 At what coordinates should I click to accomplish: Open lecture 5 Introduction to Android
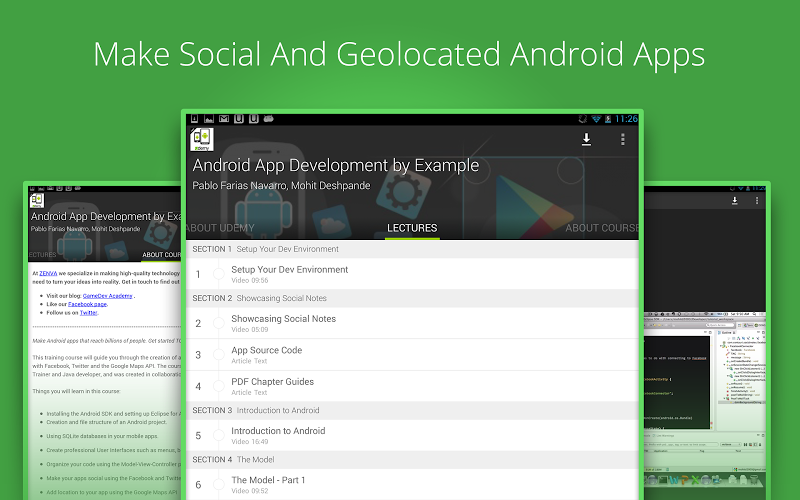pyautogui.click(x=412, y=435)
